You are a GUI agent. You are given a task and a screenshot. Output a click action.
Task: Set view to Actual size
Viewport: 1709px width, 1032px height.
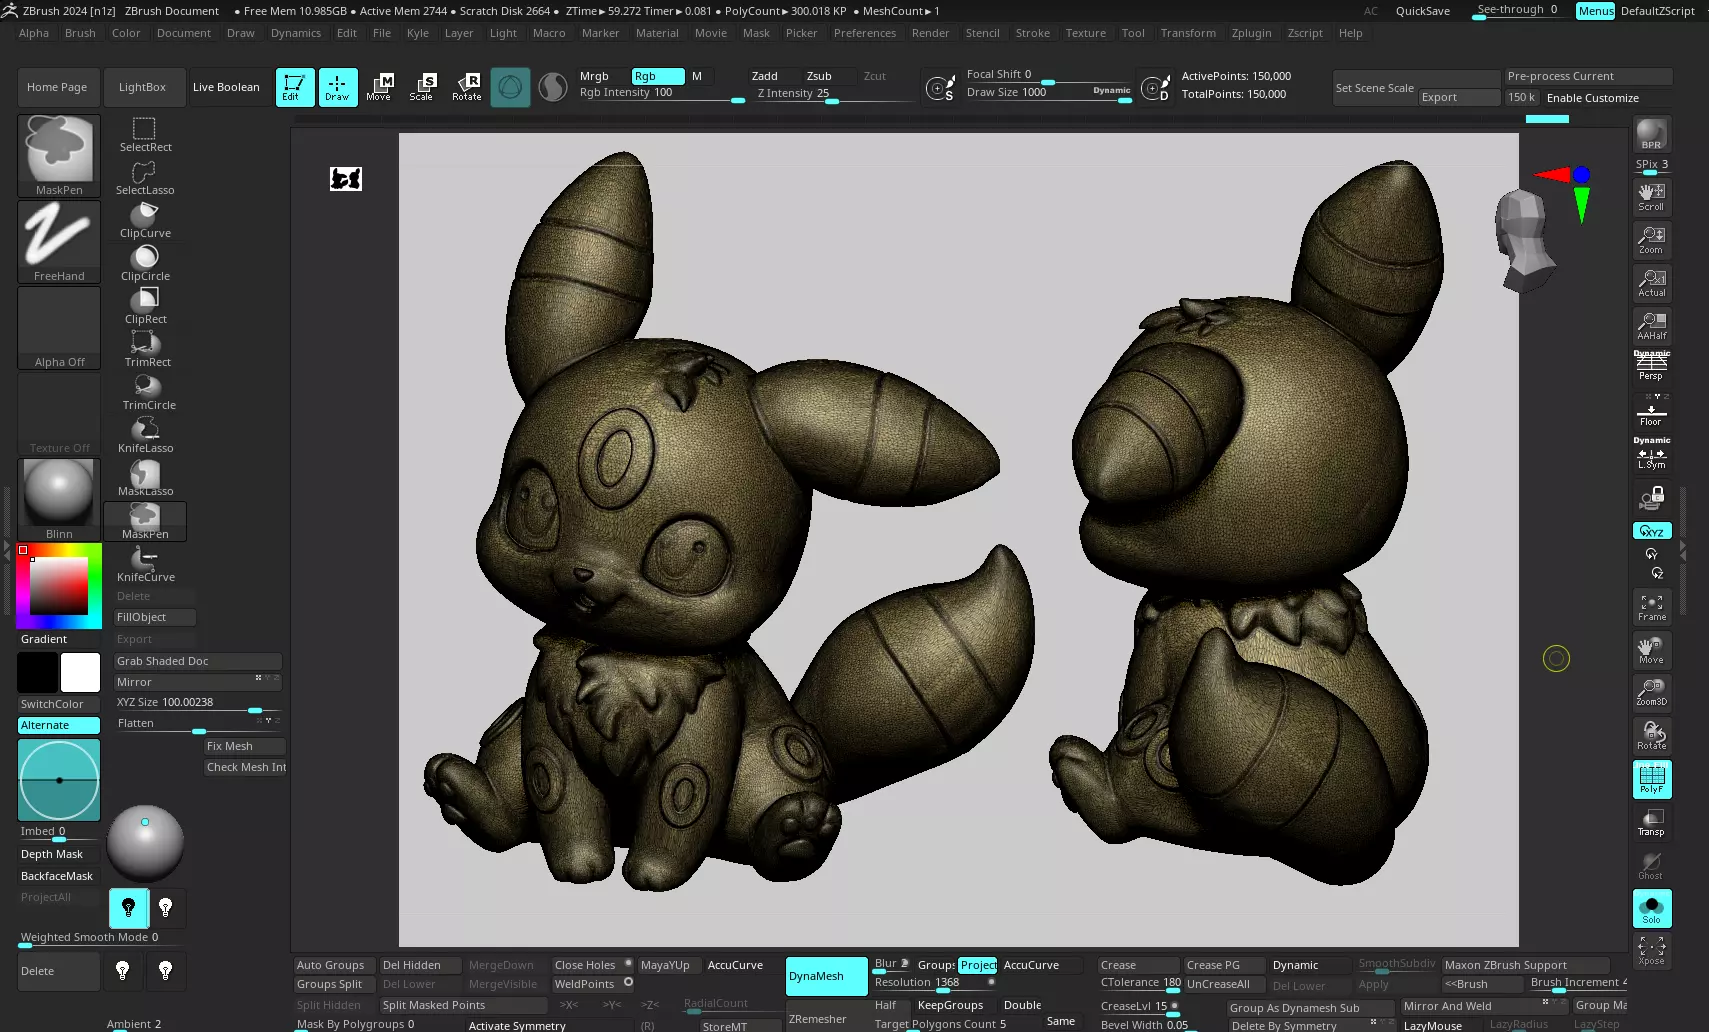[1651, 282]
